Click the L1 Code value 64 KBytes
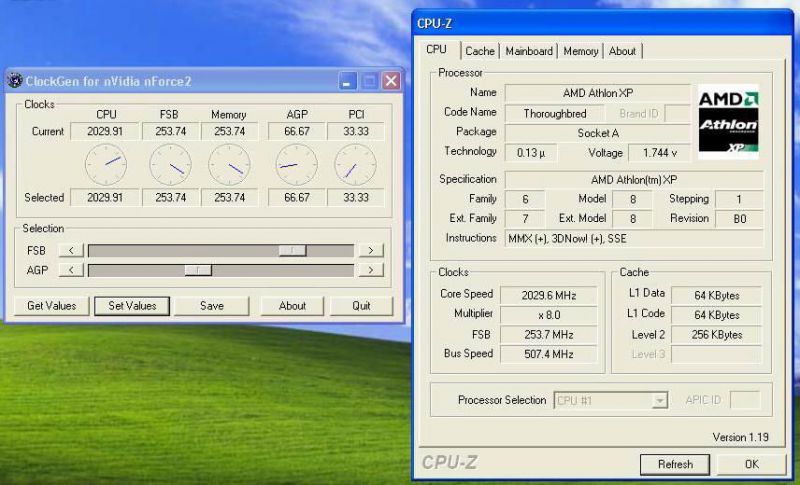 pyautogui.click(x=716, y=315)
